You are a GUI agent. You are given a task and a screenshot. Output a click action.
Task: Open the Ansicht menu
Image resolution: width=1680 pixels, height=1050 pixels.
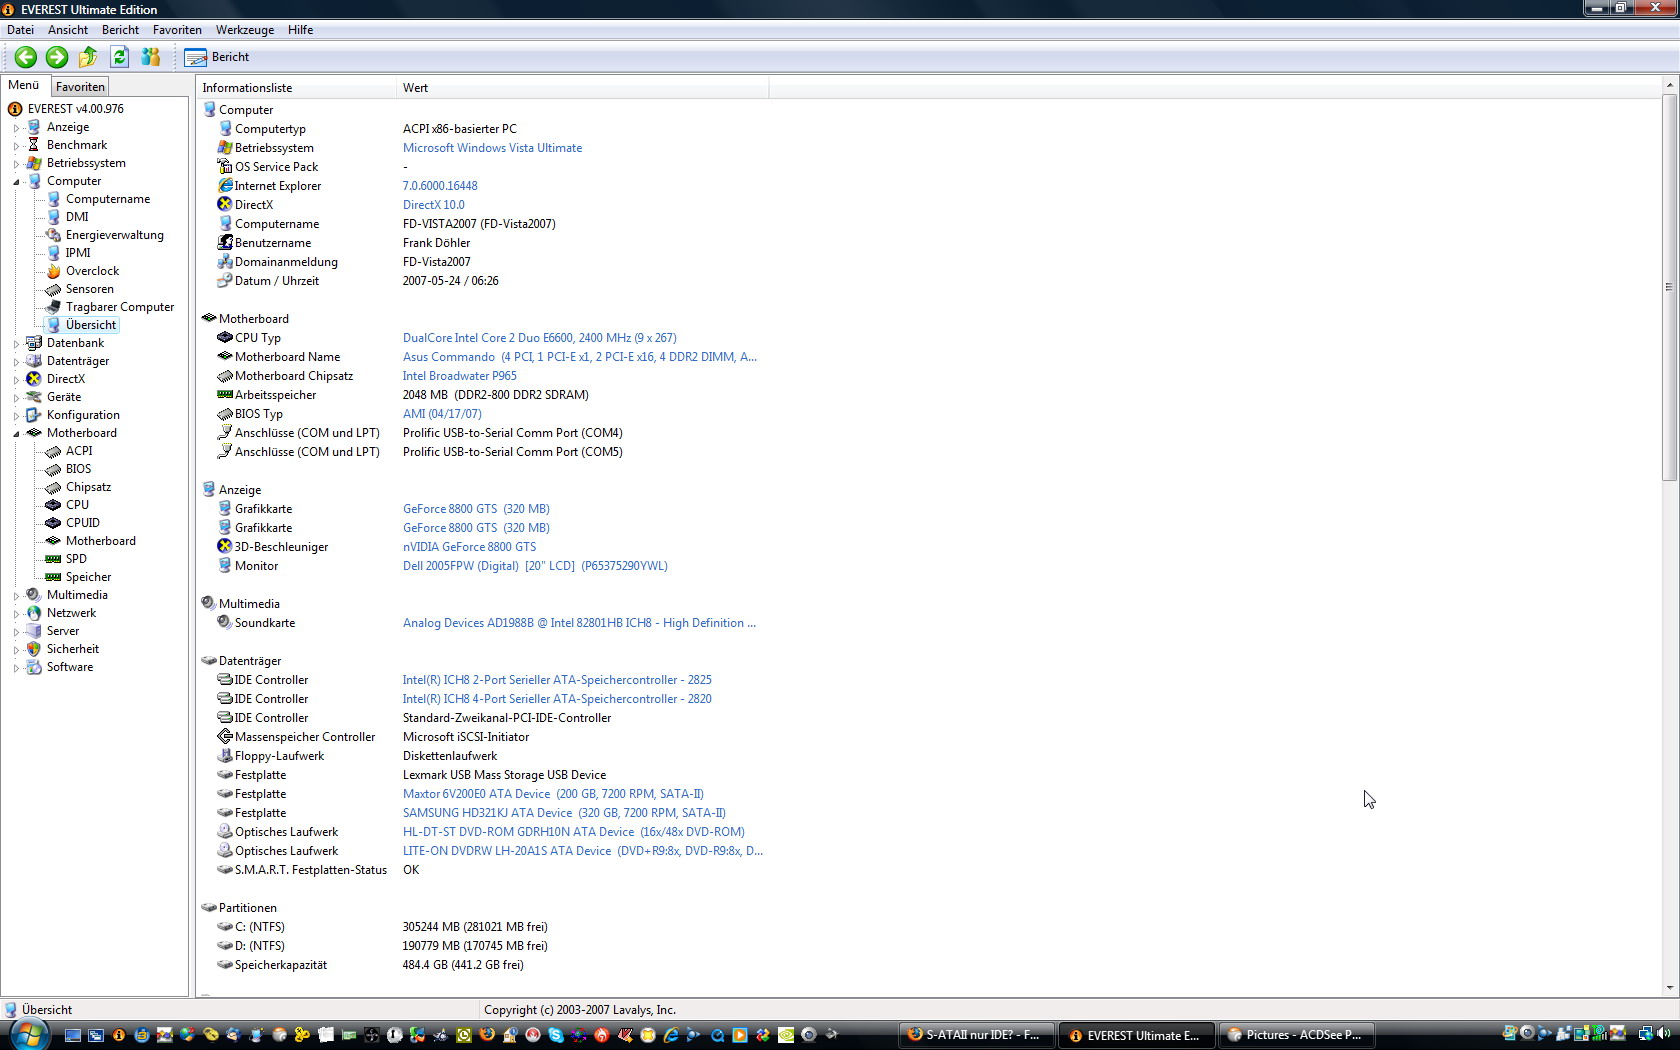point(68,30)
